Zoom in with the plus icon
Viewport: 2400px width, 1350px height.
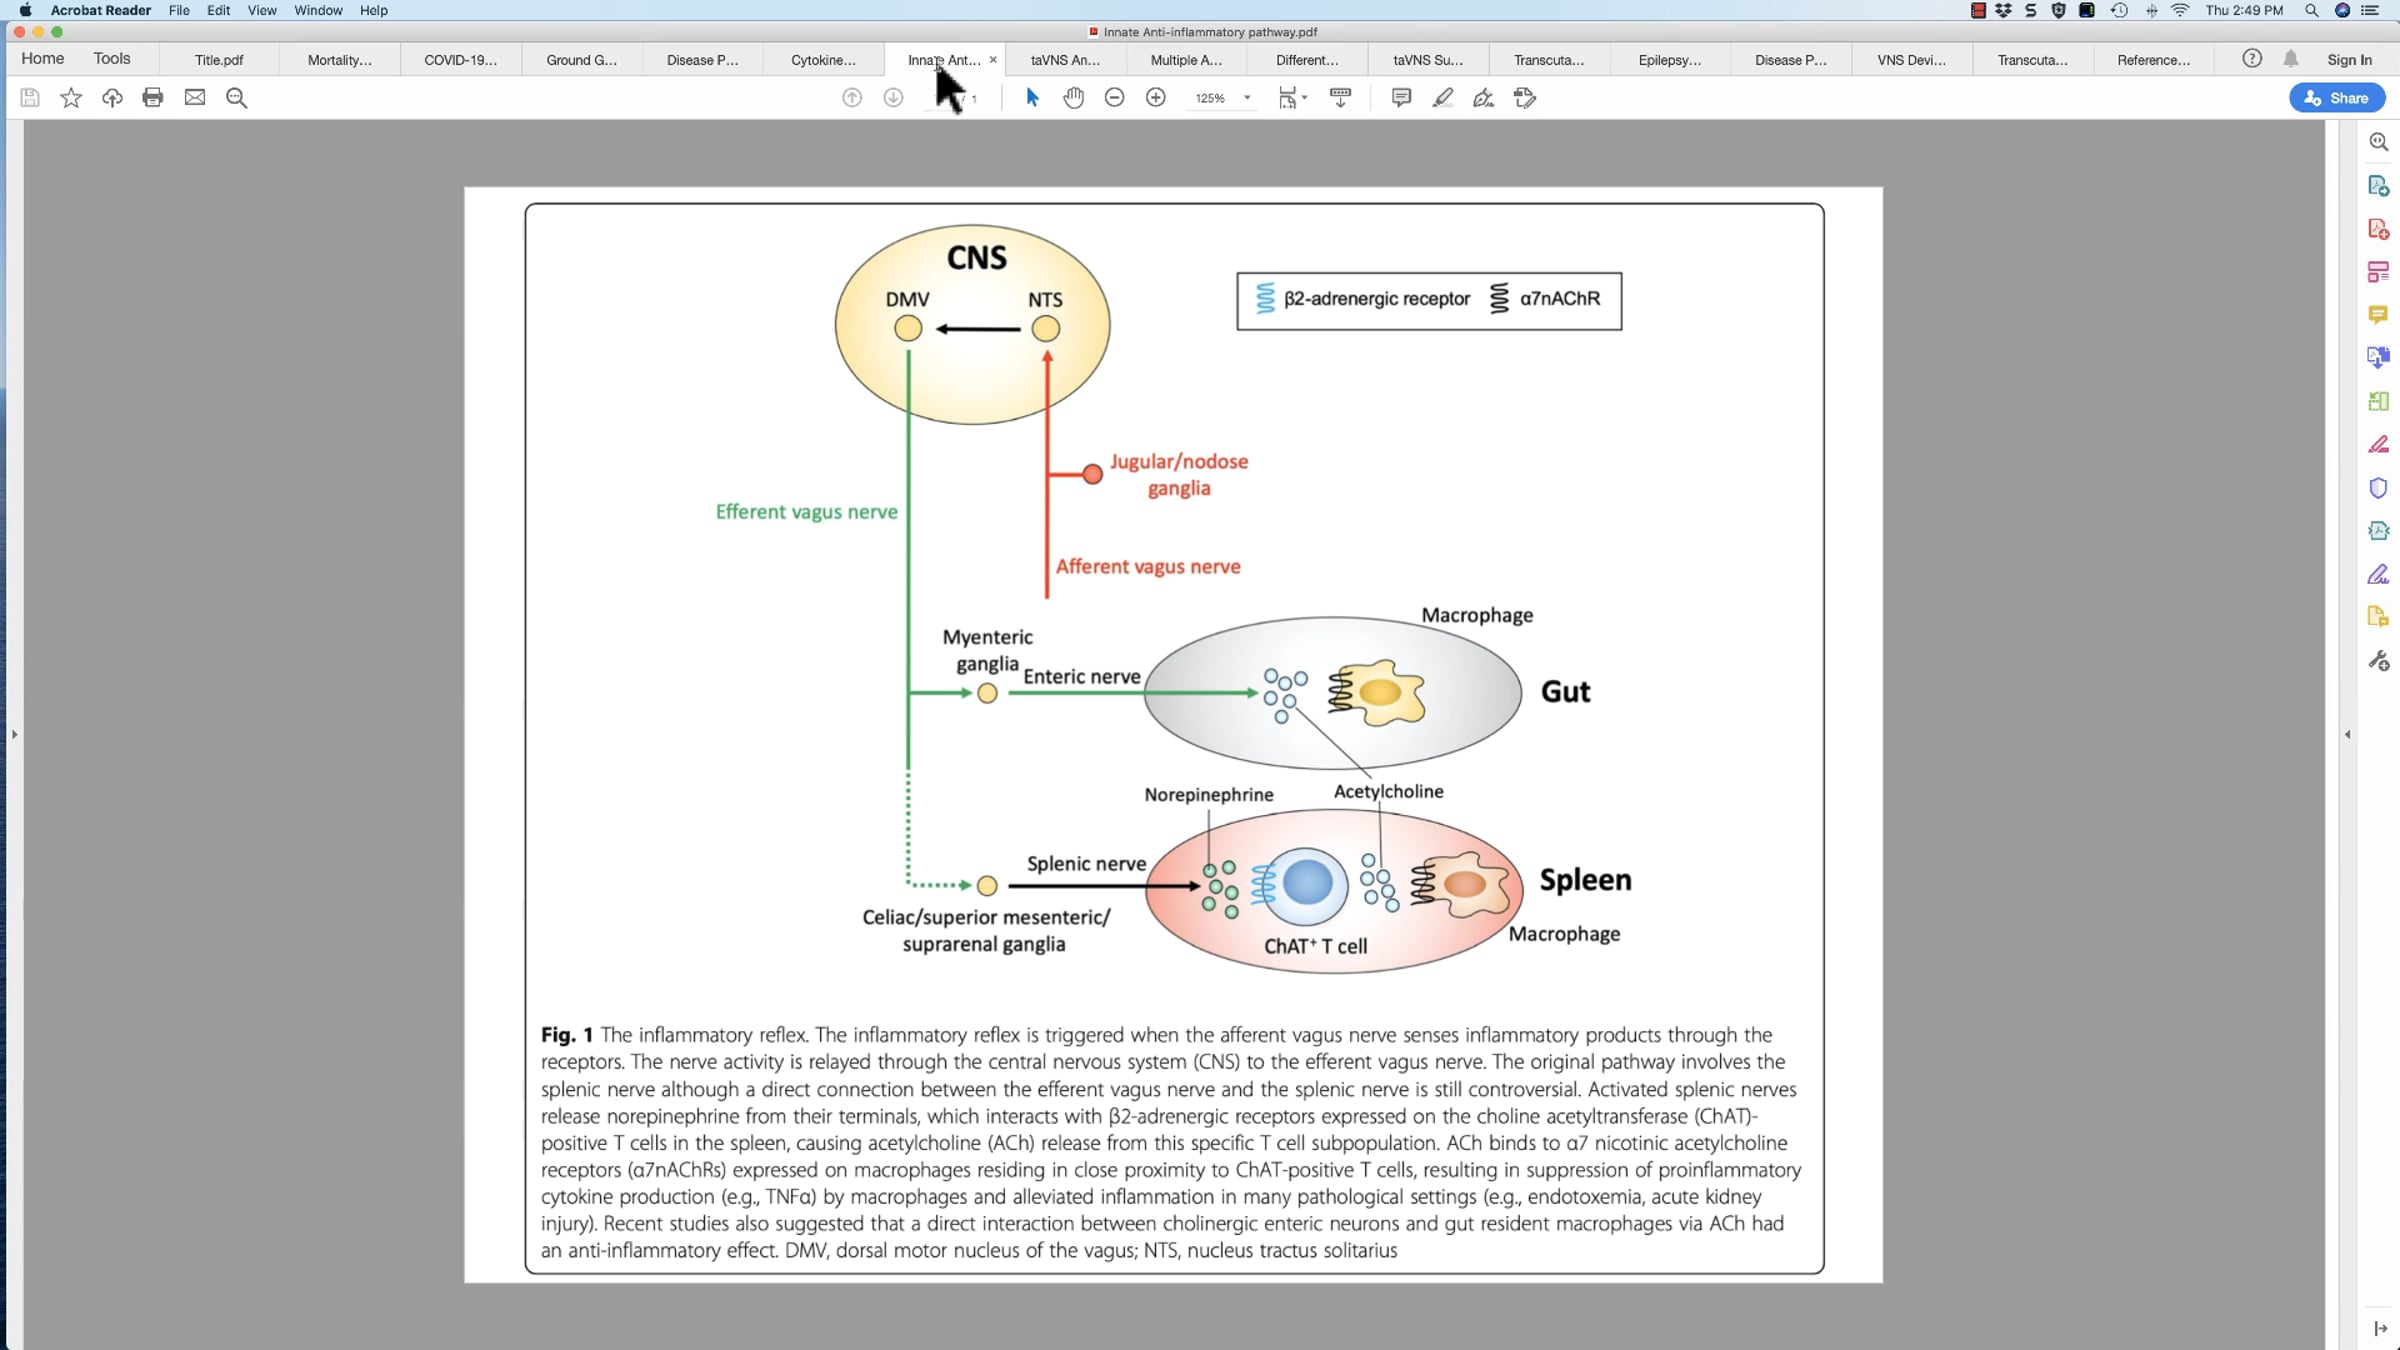pos(1156,97)
